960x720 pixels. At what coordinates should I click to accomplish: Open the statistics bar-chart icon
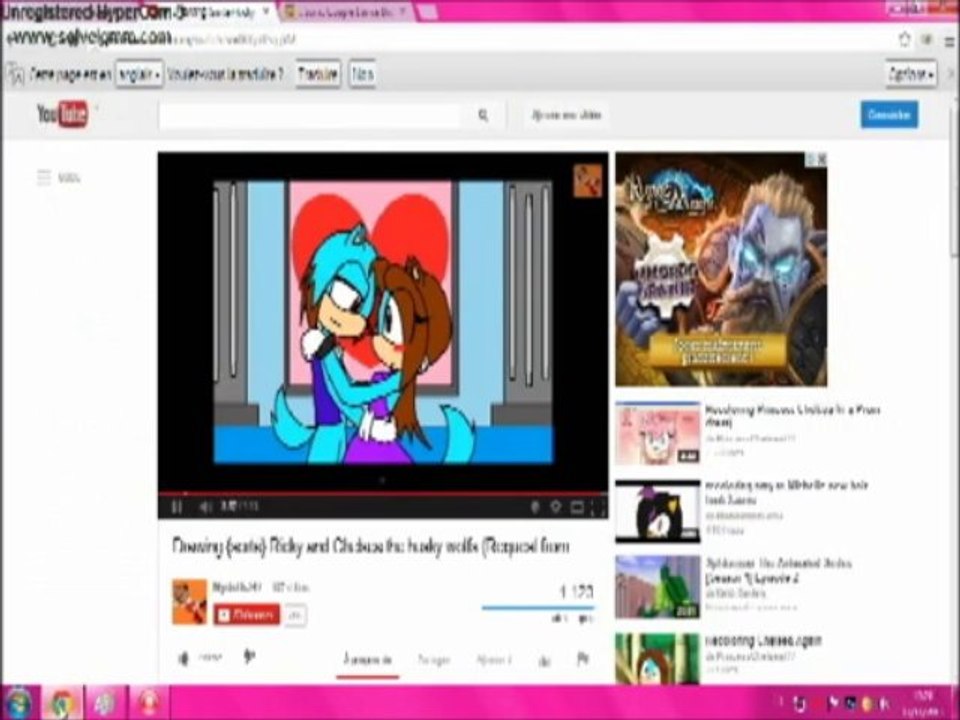coord(544,660)
